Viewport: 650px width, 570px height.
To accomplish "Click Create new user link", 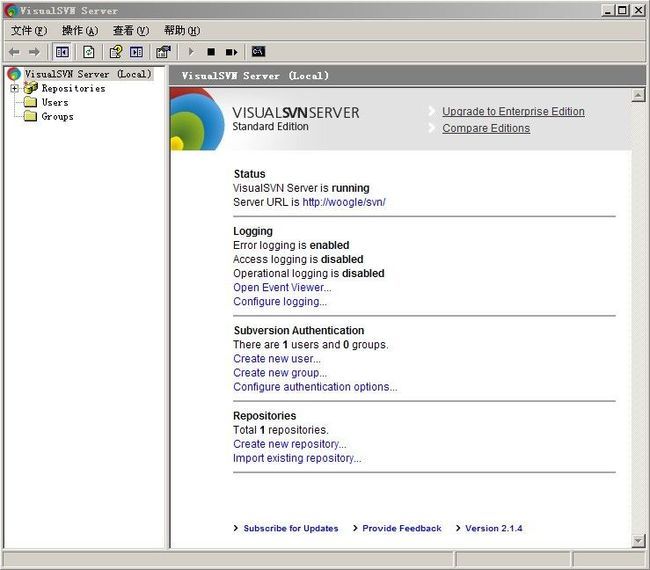I will 276,359.
